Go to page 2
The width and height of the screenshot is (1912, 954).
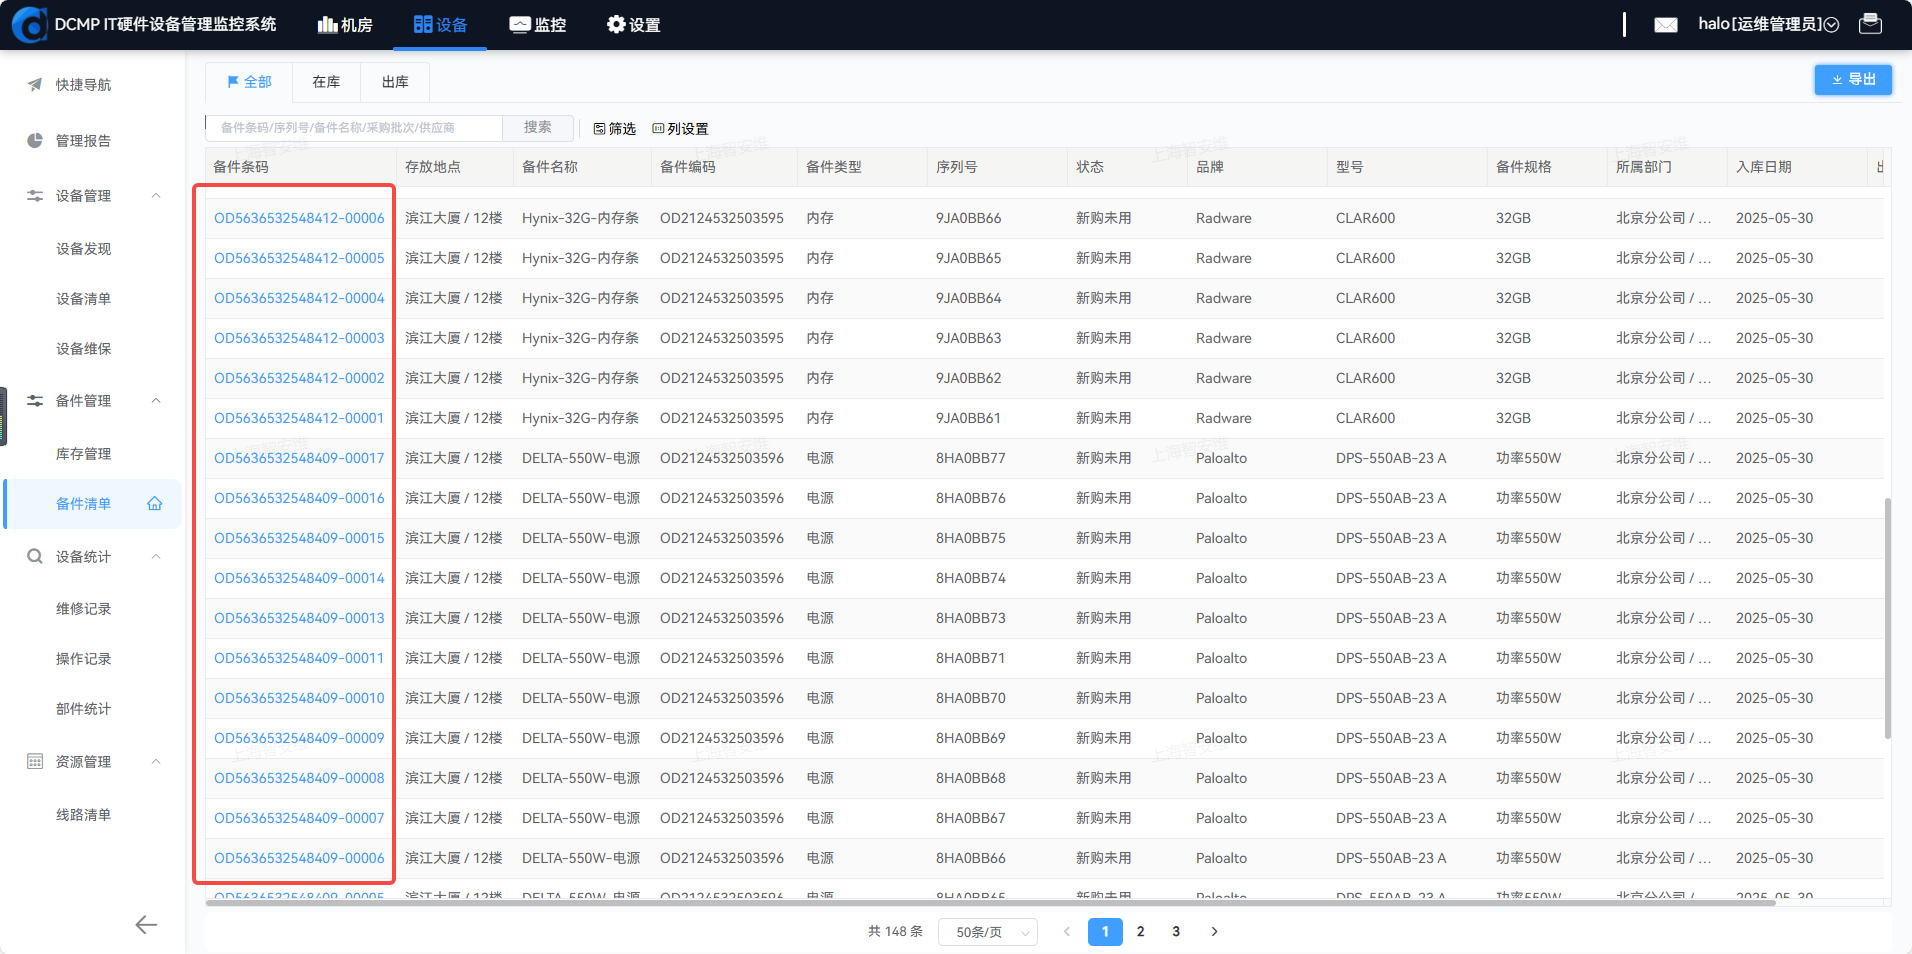[x=1140, y=932]
